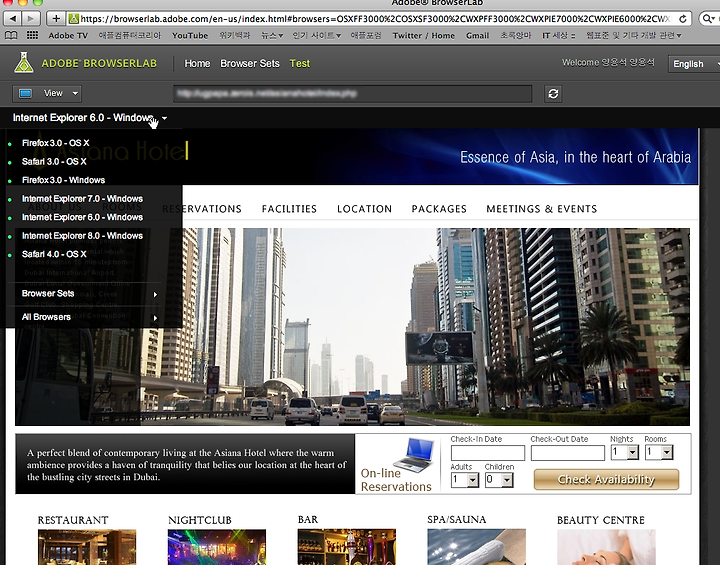Open the YouTube bookmark
This screenshot has width=720, height=565.
click(190, 35)
